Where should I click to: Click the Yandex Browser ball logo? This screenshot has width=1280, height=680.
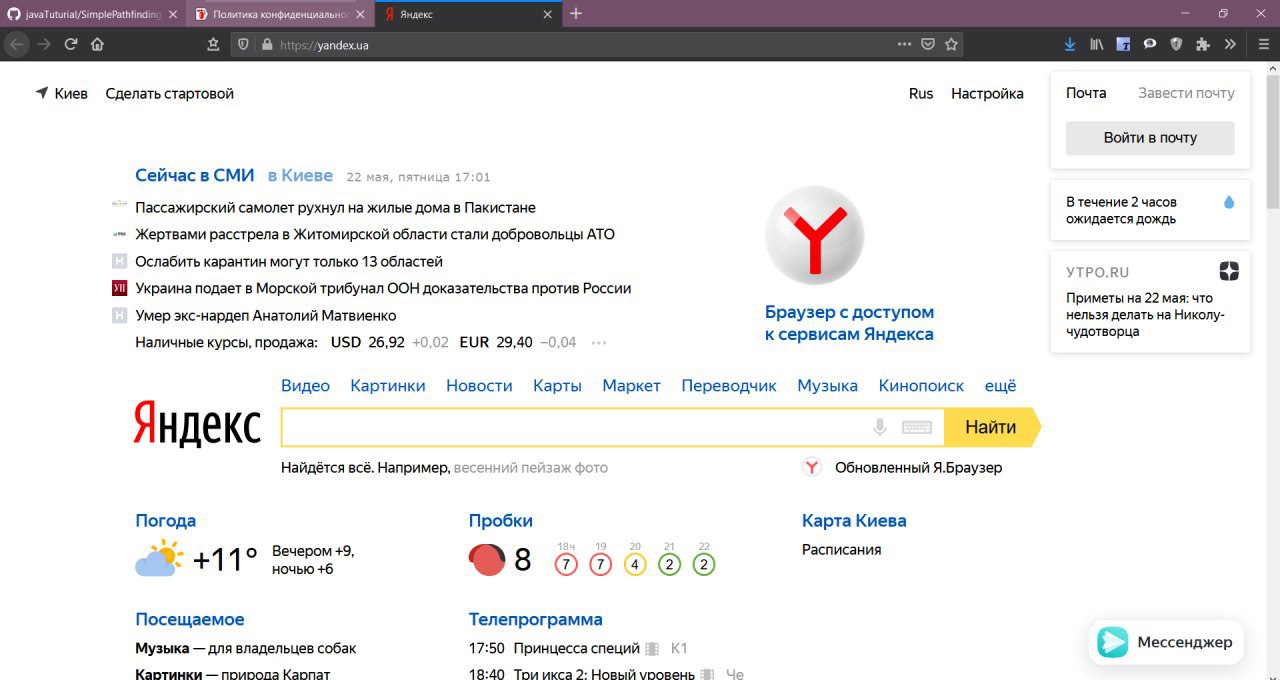click(814, 236)
